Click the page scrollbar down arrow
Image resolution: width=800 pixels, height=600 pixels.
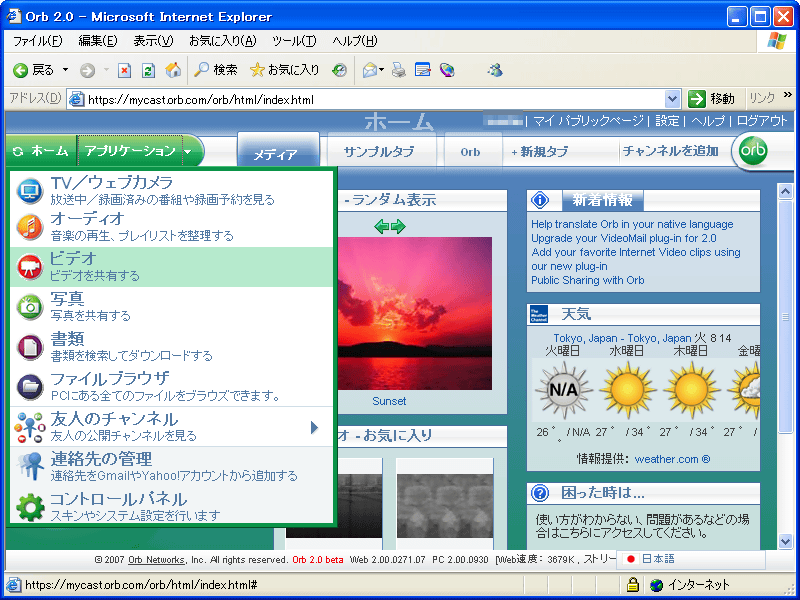pos(785,541)
